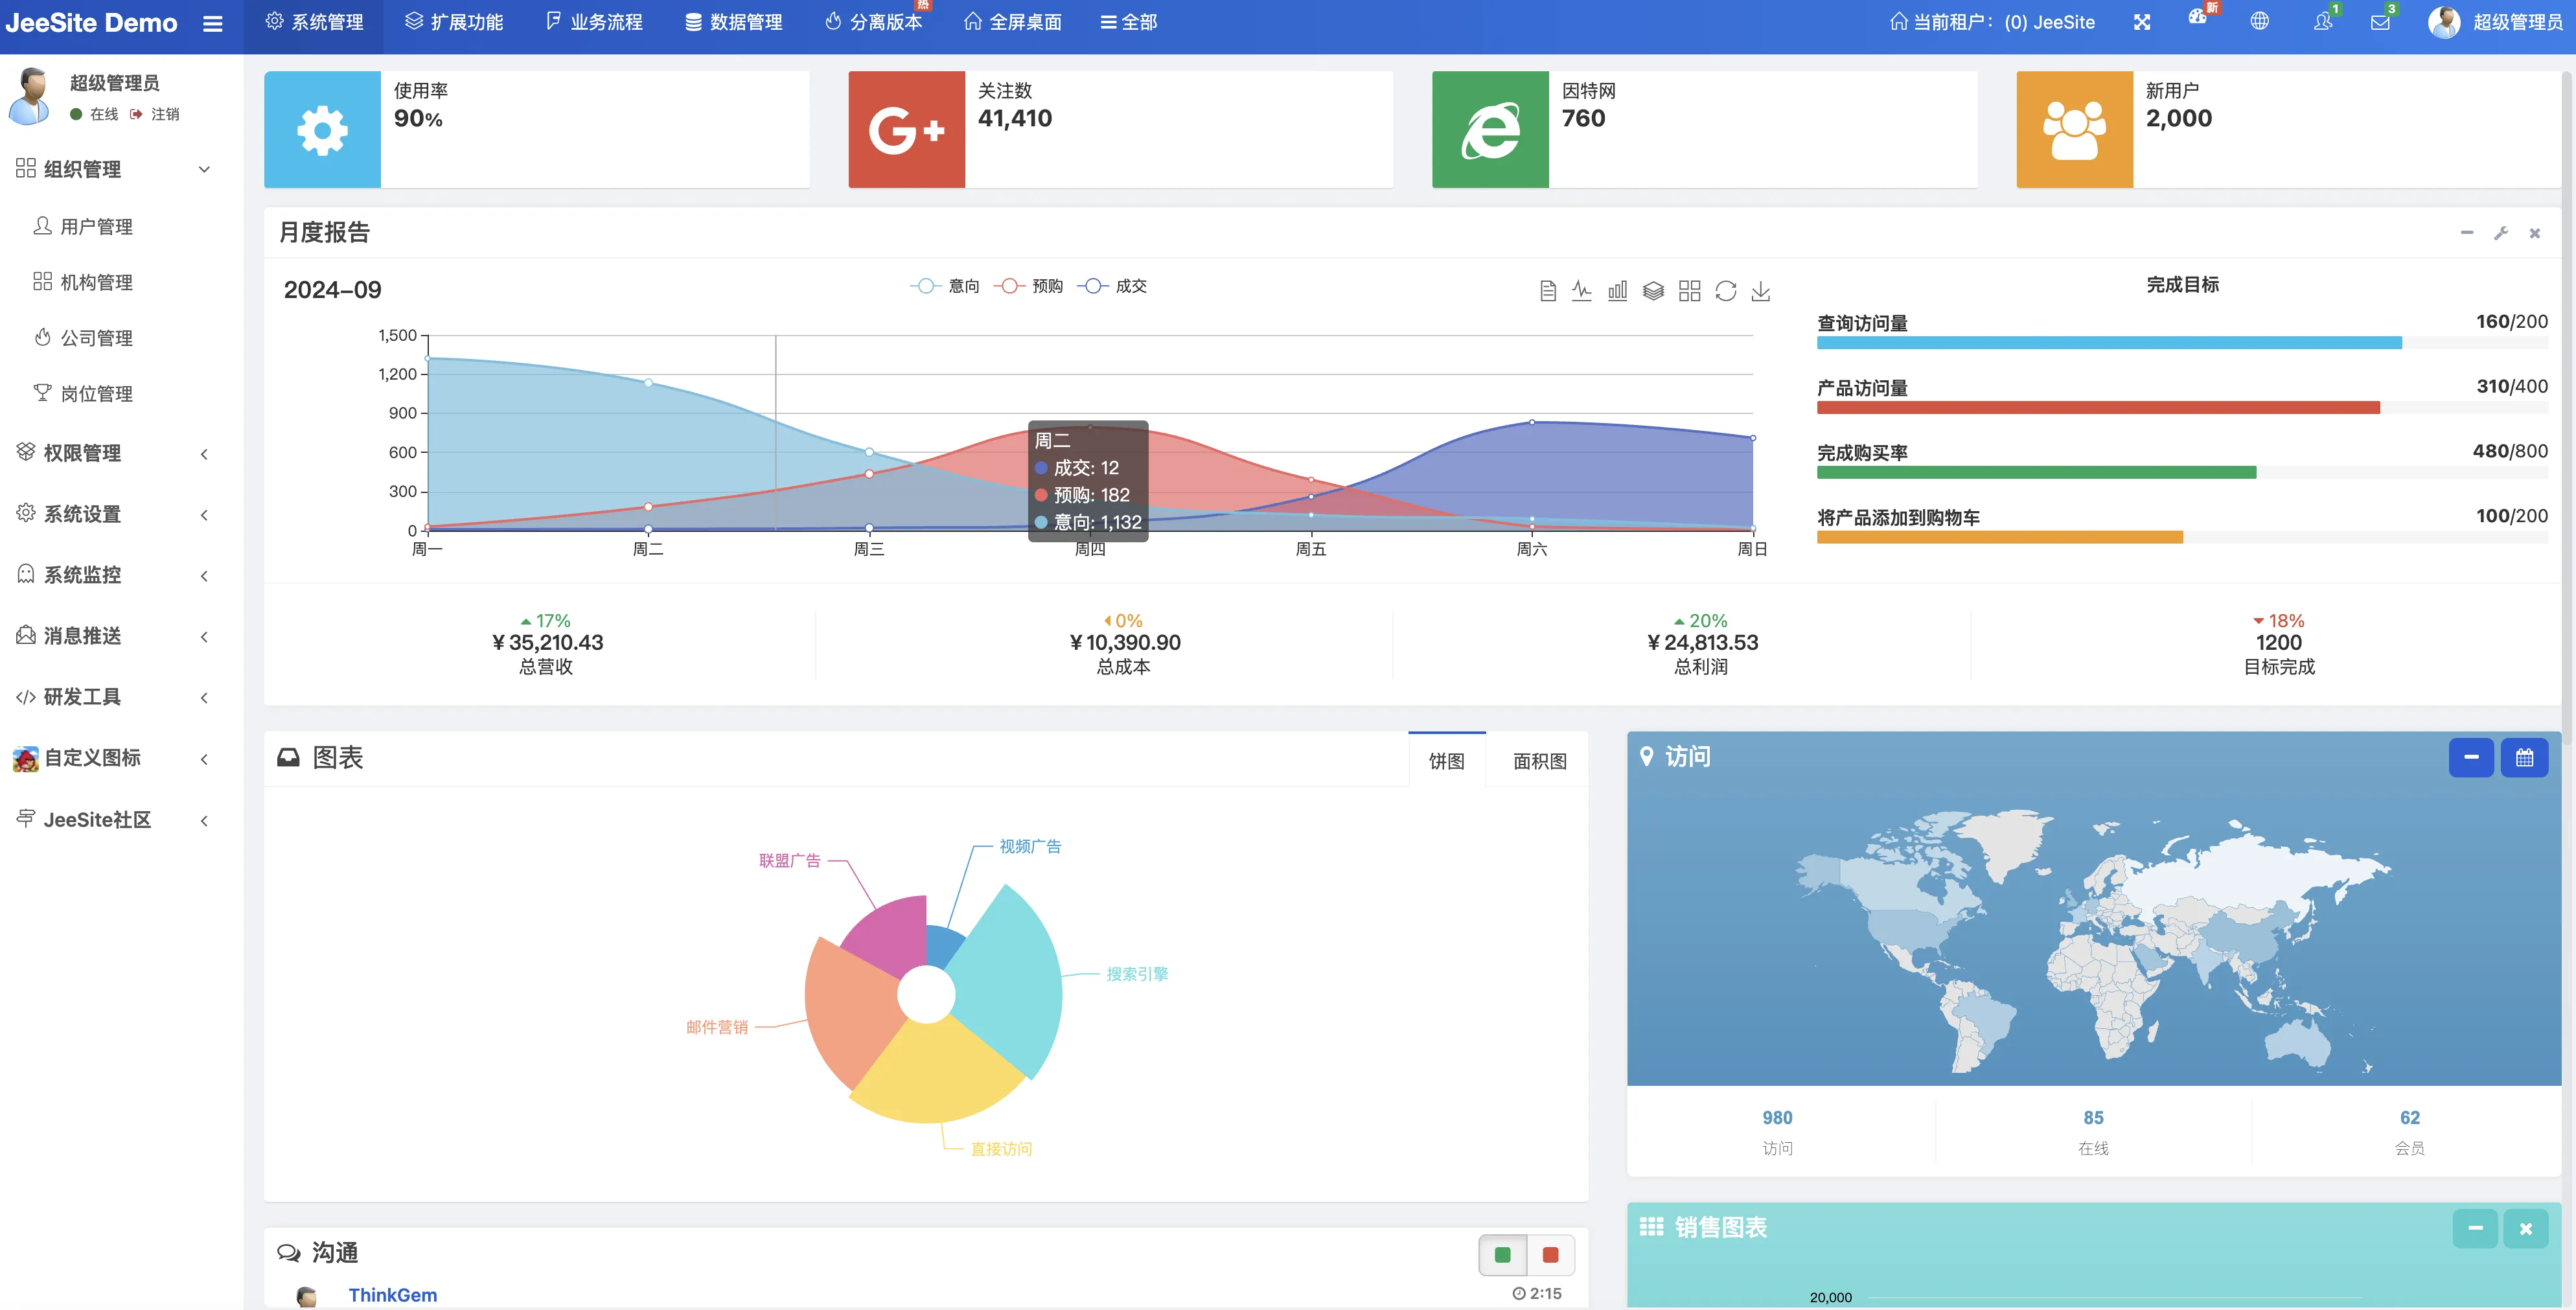Switch chart to bar view icon
This screenshot has width=2576, height=1310.
[x=1617, y=291]
